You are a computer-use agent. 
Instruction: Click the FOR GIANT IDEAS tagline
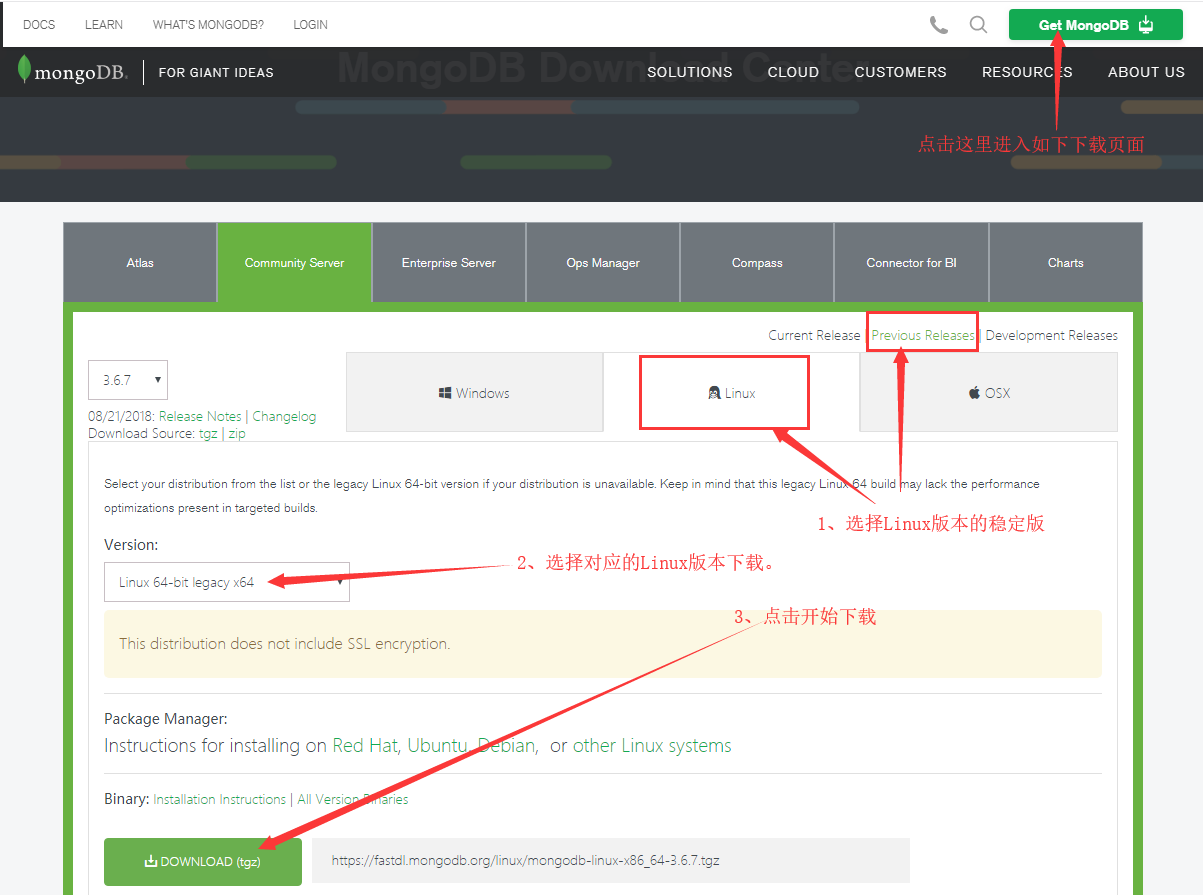[216, 72]
